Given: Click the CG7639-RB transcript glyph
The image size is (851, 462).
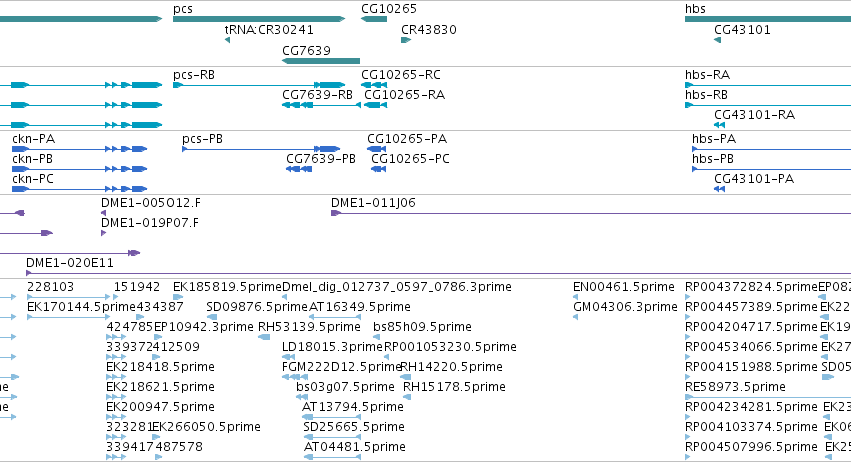Looking at the screenshot, I should [x=321, y=105].
